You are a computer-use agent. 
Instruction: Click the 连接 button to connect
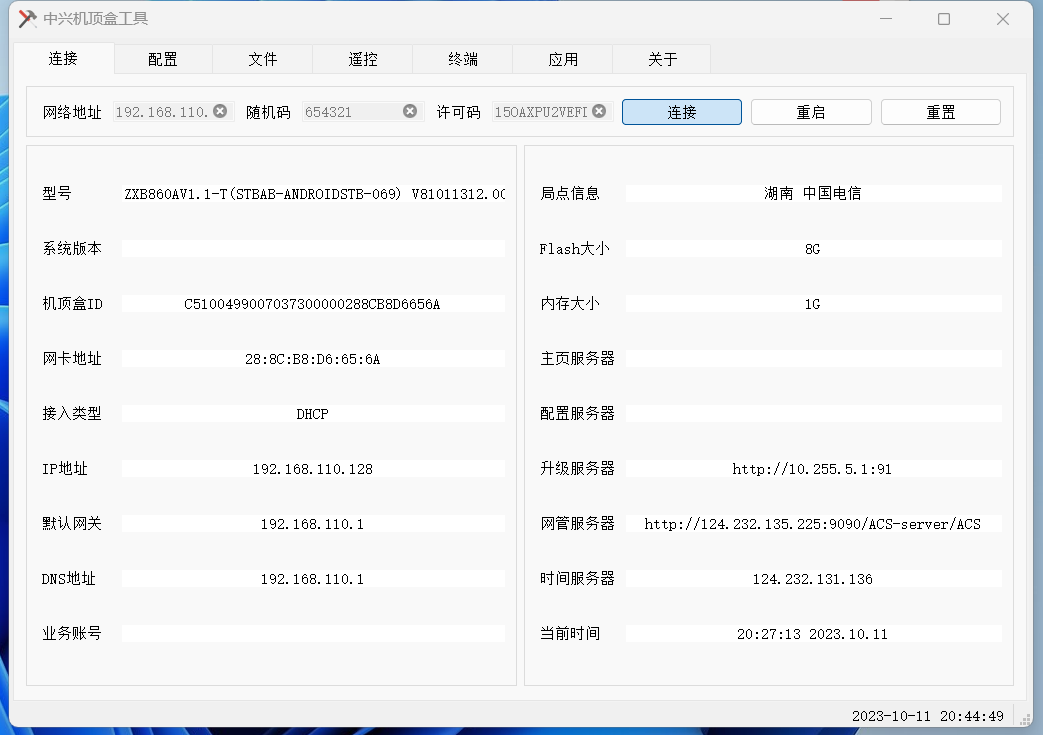pyautogui.click(x=681, y=111)
